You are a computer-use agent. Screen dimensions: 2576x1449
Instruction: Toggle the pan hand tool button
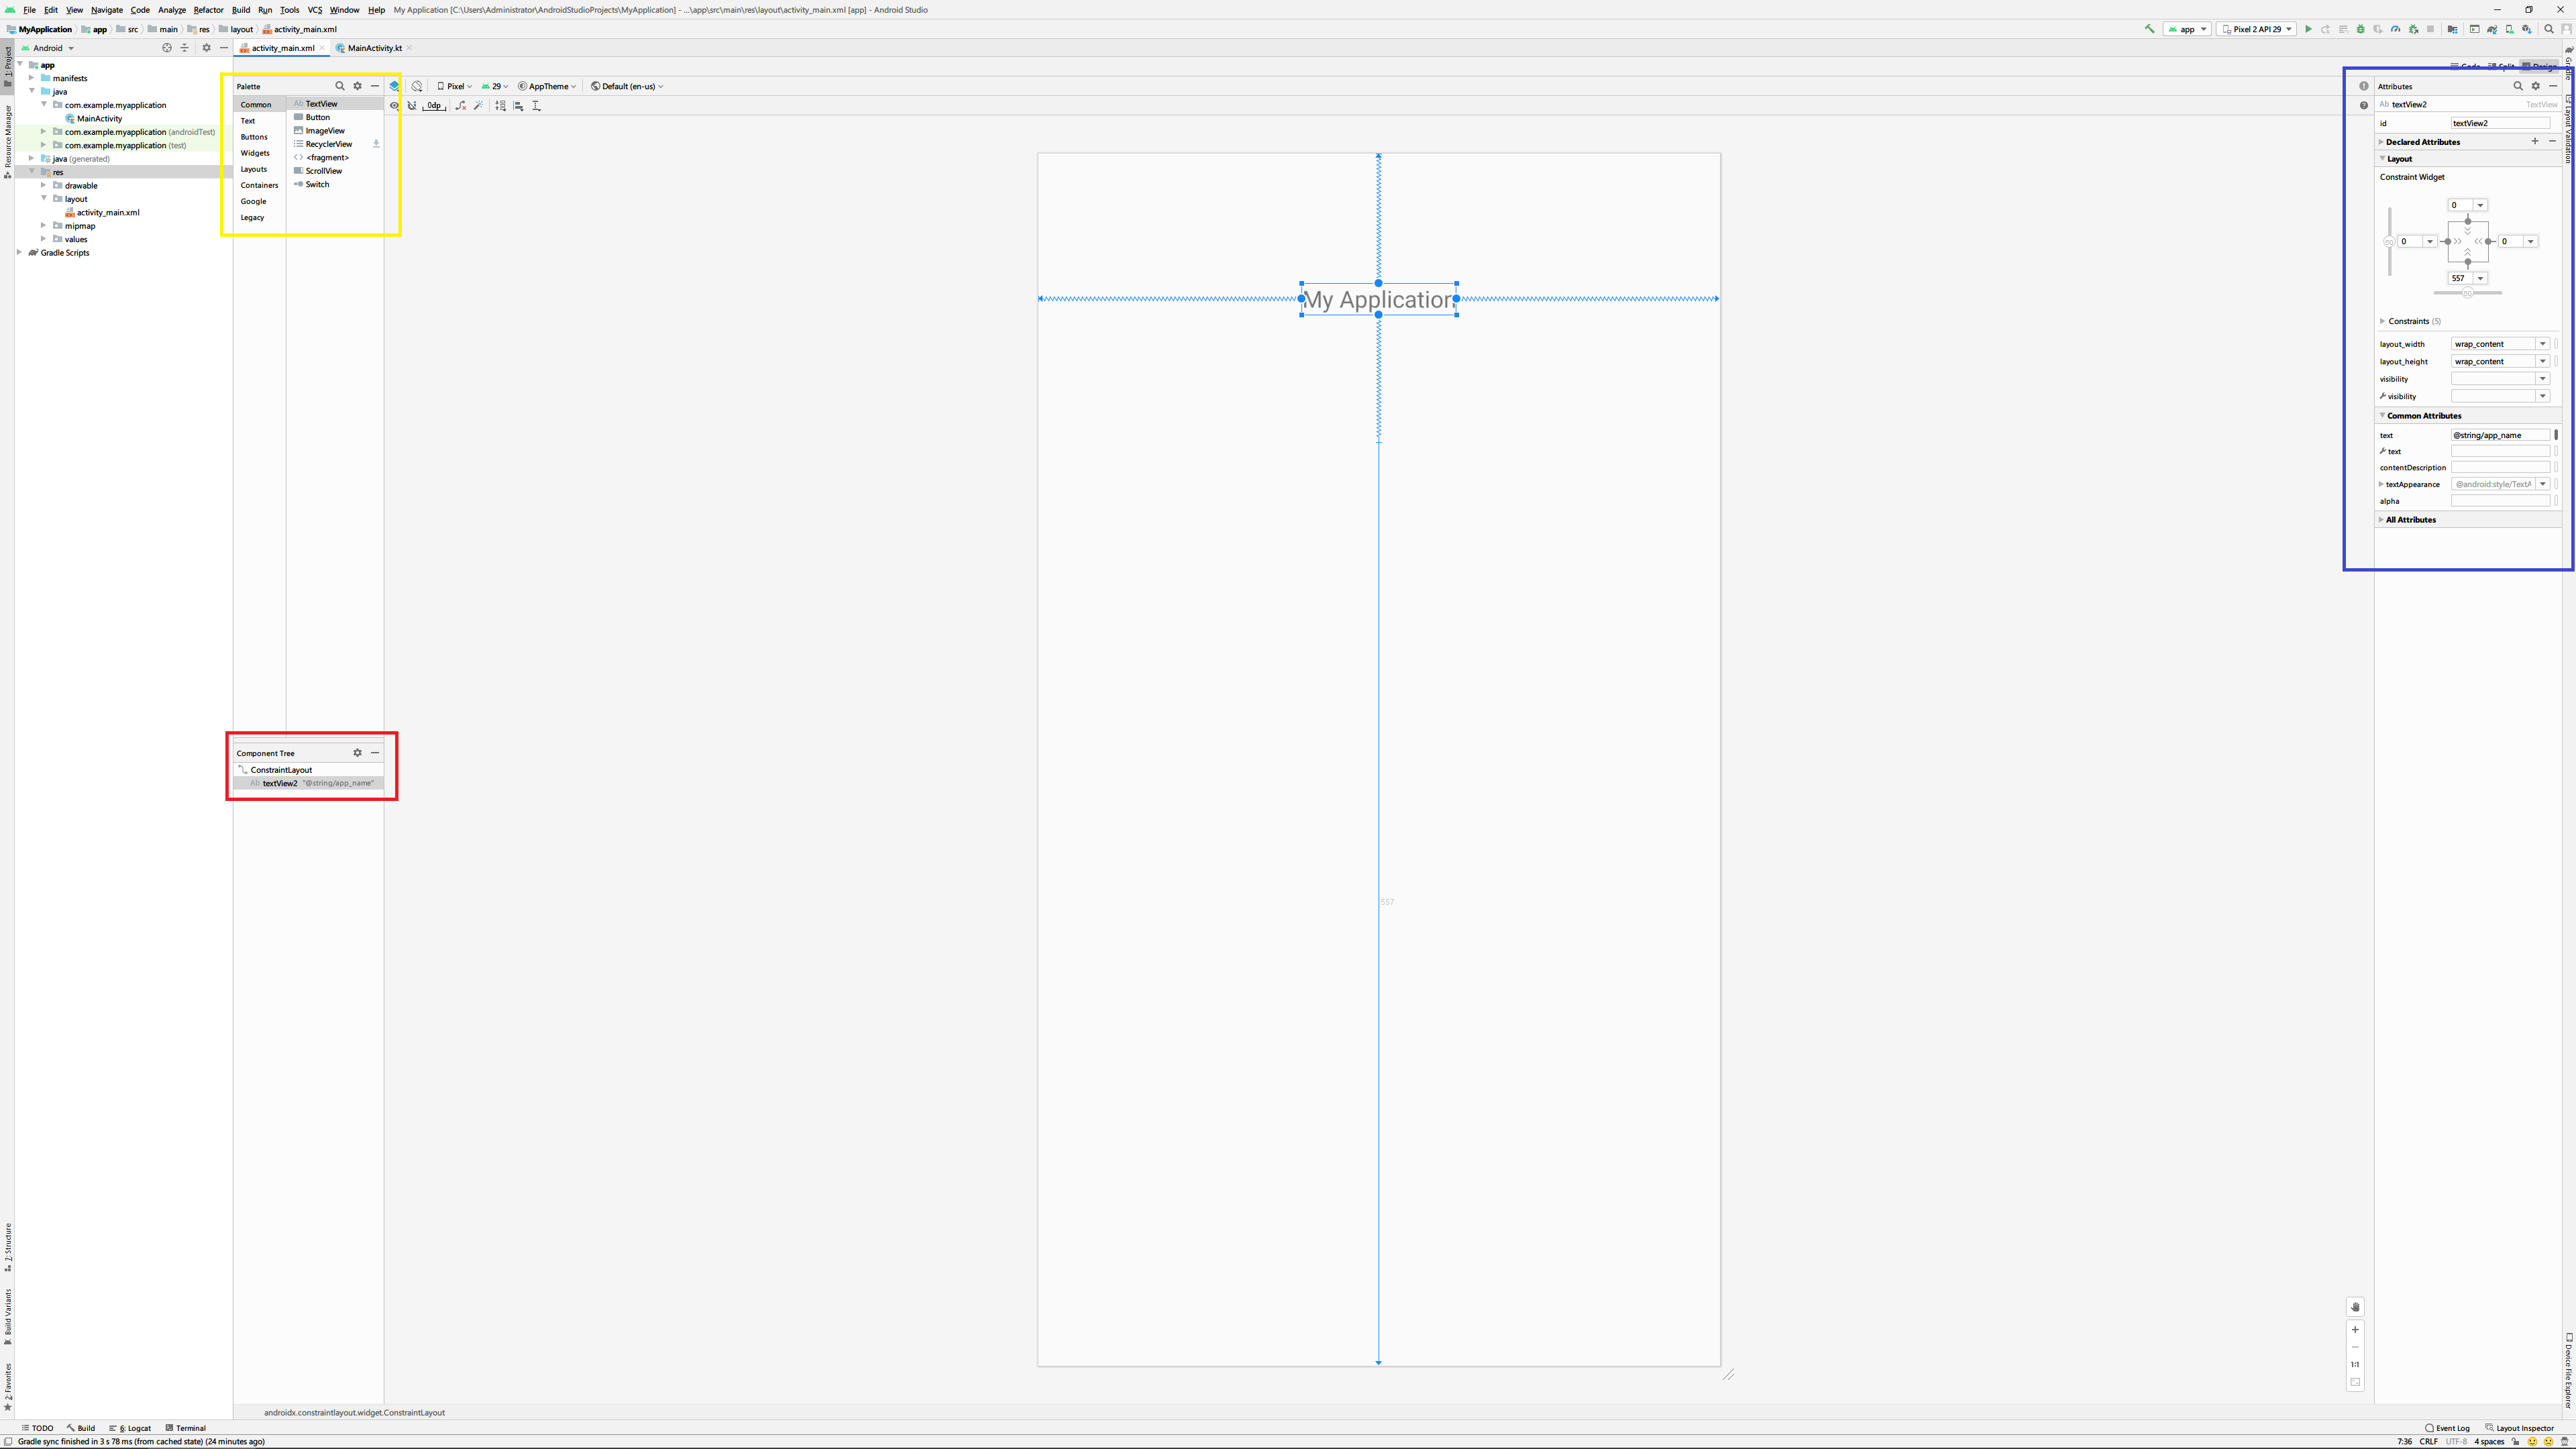[x=2355, y=1307]
